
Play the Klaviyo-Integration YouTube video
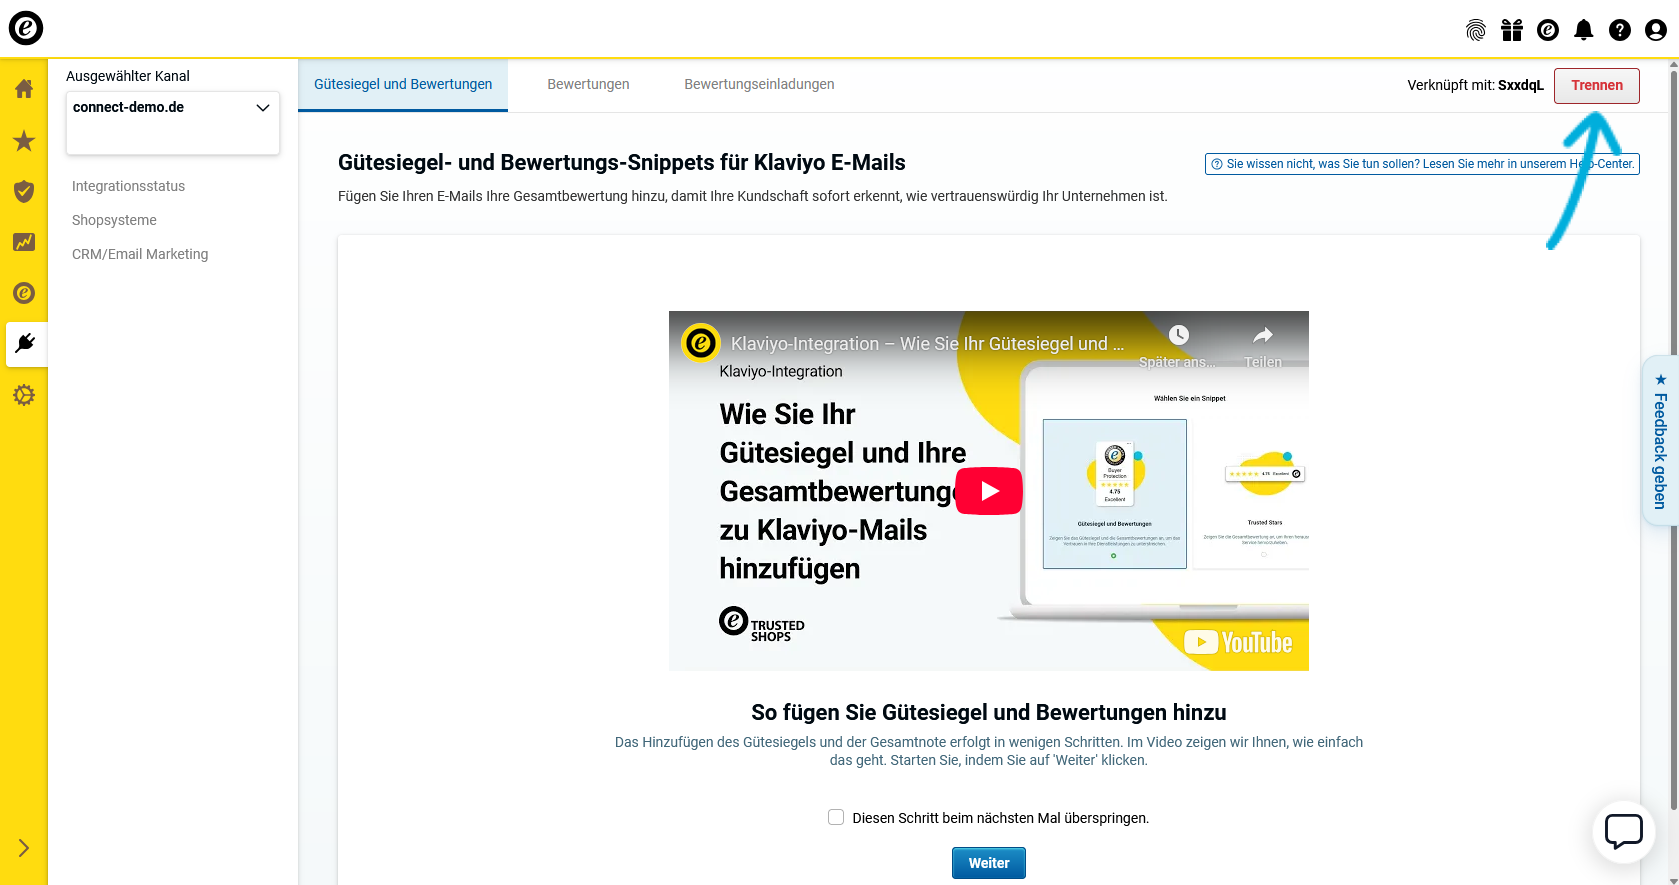coord(988,491)
